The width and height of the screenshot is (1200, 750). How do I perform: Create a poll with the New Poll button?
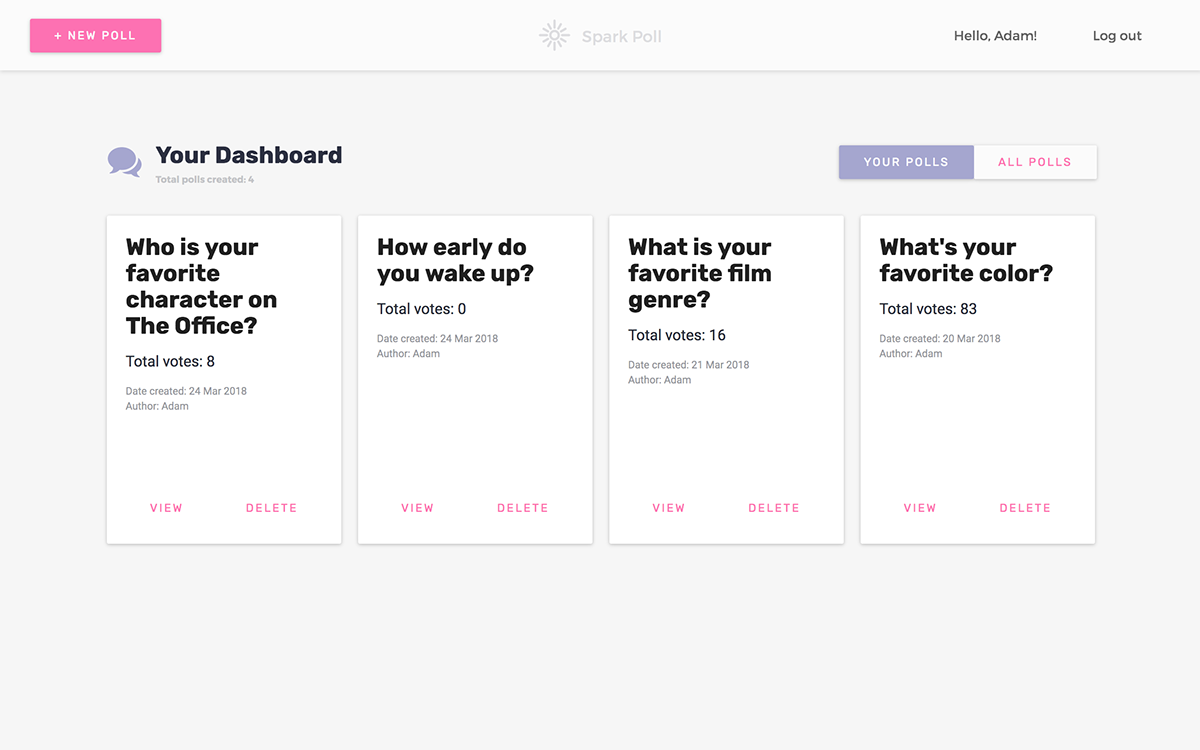coord(95,35)
